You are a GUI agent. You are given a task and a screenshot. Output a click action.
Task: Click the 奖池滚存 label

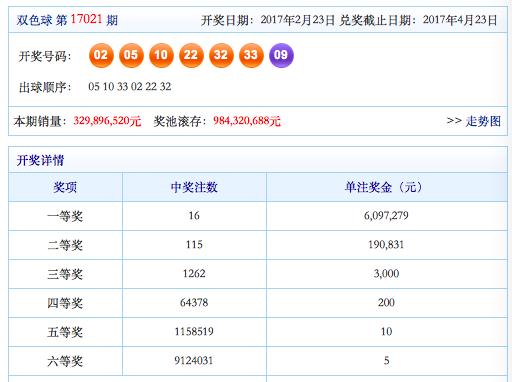pyautogui.click(x=180, y=121)
